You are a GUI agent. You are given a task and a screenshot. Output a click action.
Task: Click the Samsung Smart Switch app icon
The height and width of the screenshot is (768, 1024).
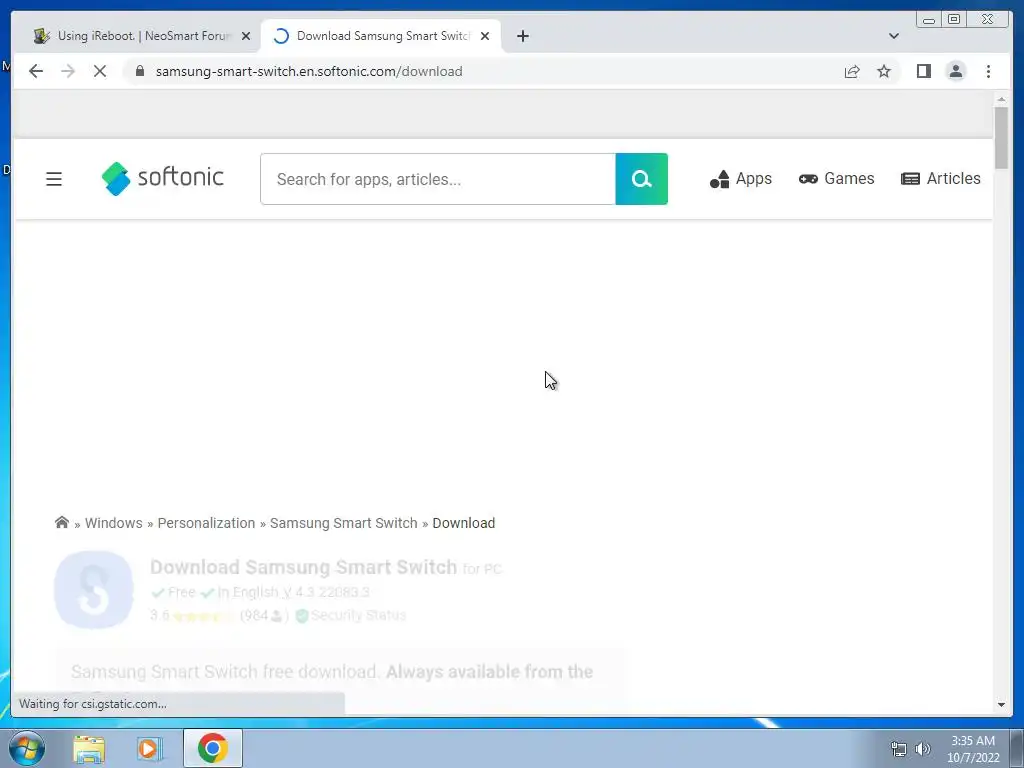pyautogui.click(x=94, y=590)
